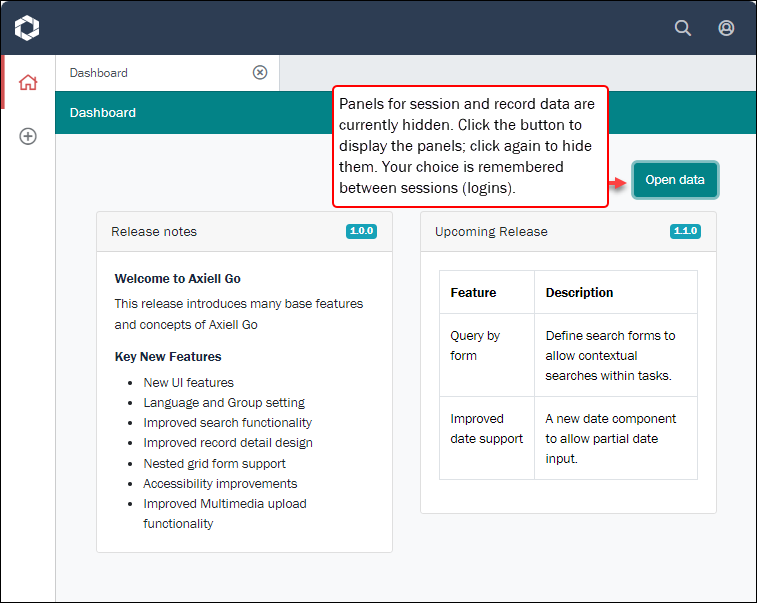Close the Dashboard tab with X icon

(260, 73)
